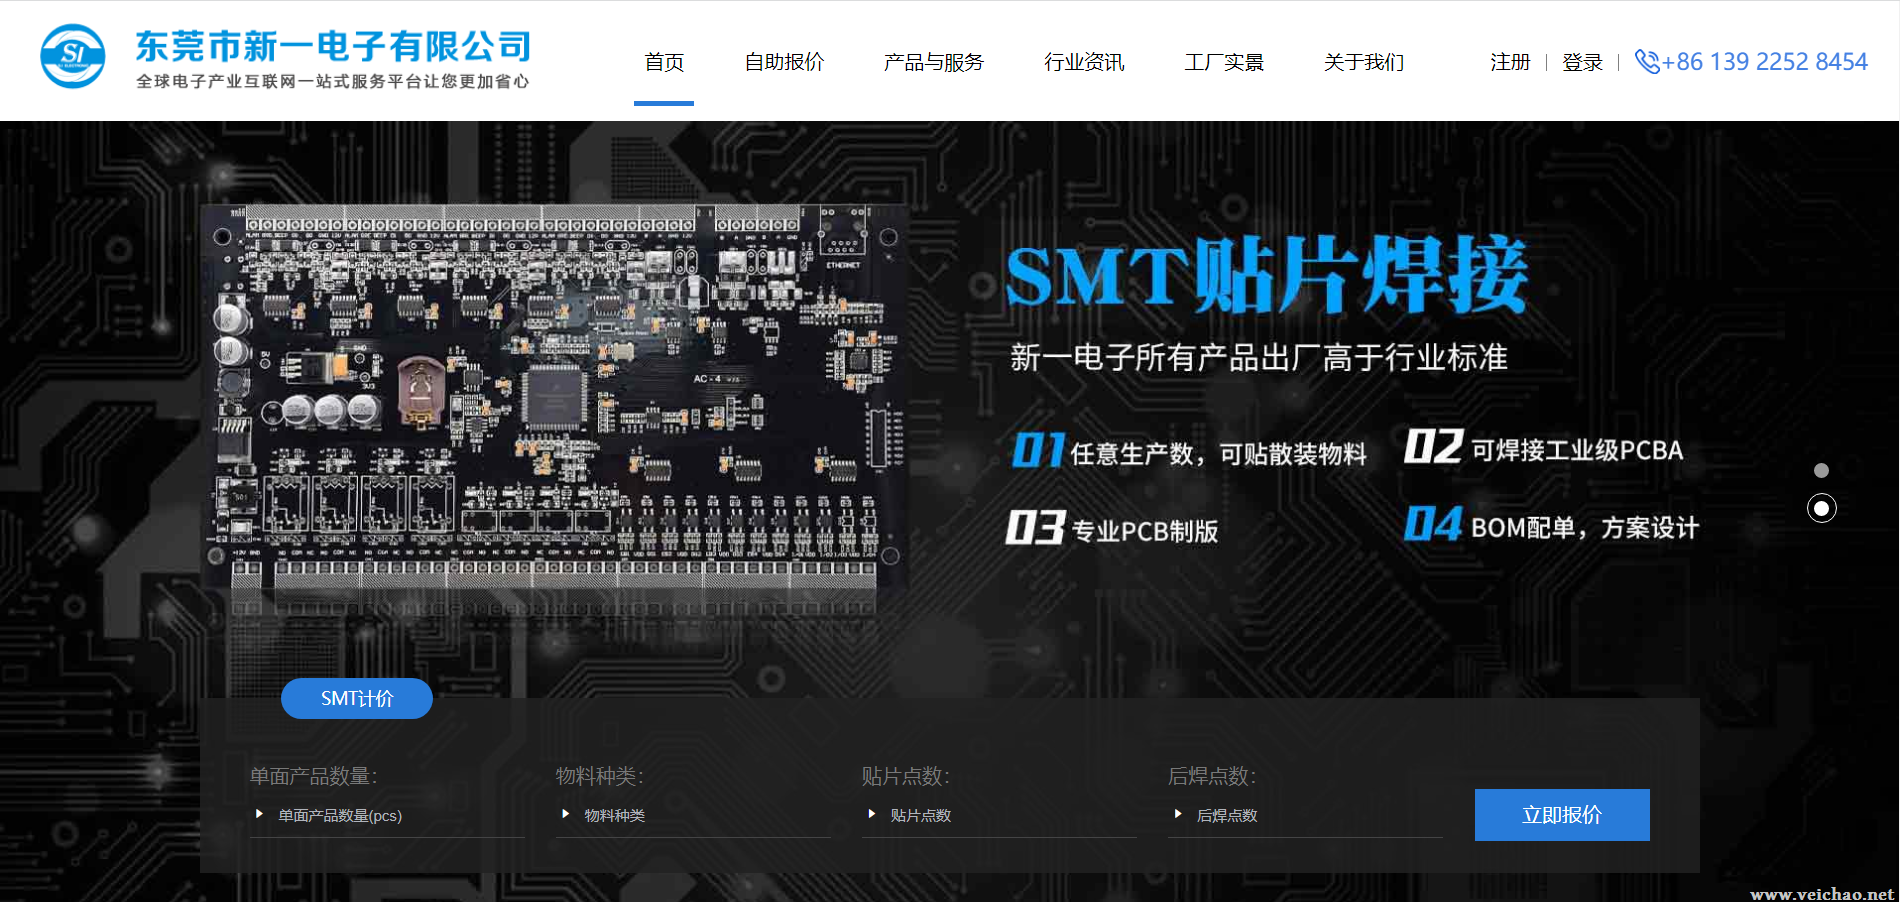Click the 后焊点数 input field

[1305, 816]
